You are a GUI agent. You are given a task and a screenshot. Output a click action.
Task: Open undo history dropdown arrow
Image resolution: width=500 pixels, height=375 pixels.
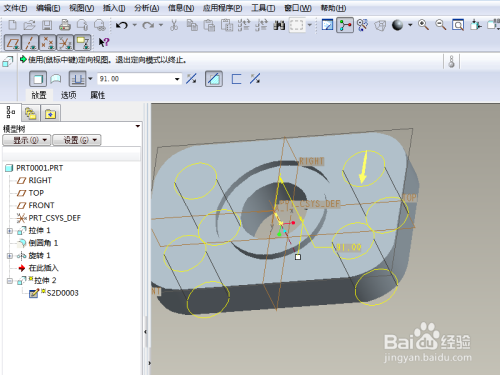click(135, 25)
